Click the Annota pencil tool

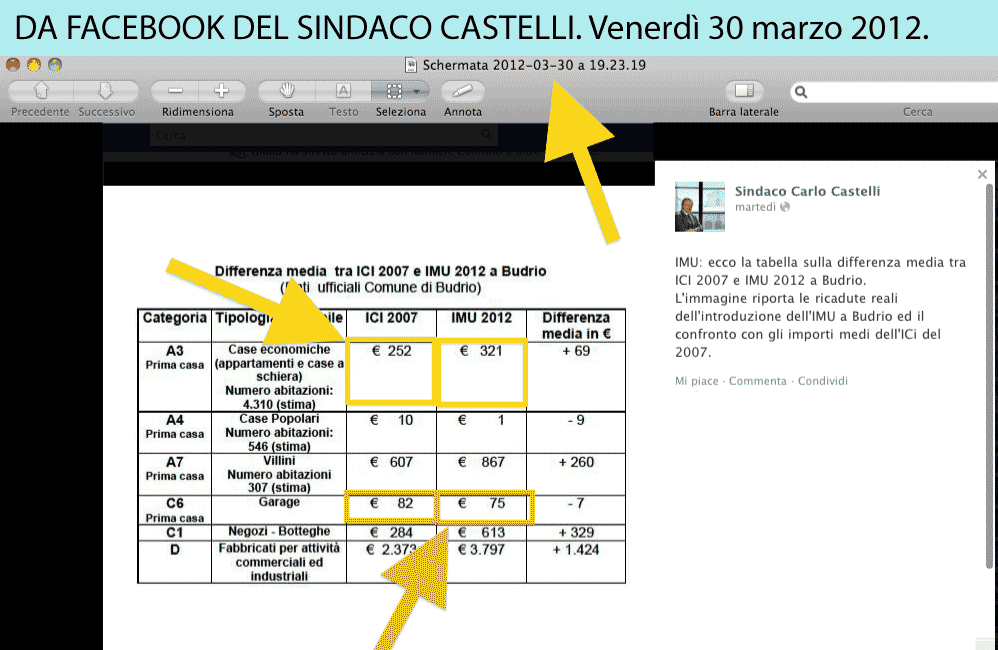[x=463, y=91]
